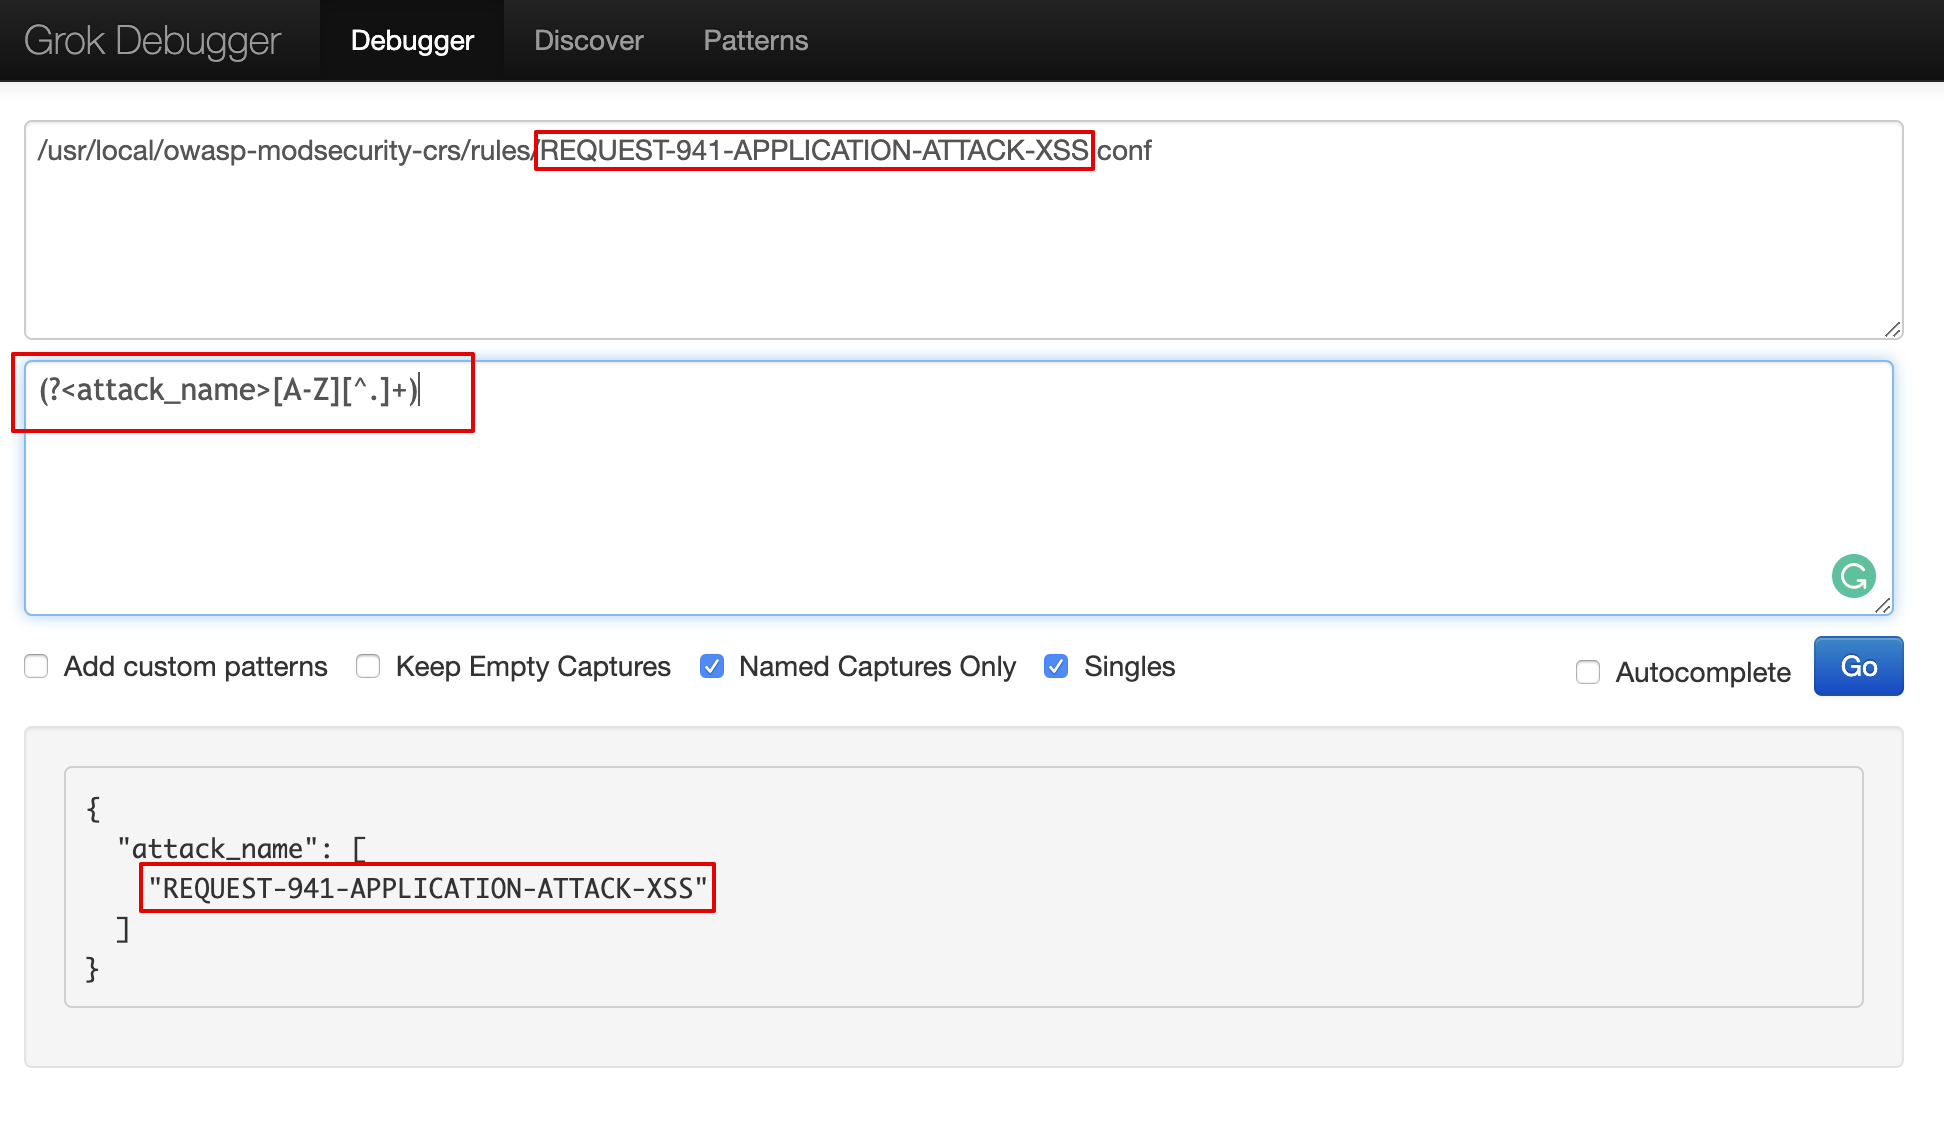Grab the pattern textarea resize handle
Screen dimensions: 1944x1128
click(x=1882, y=605)
